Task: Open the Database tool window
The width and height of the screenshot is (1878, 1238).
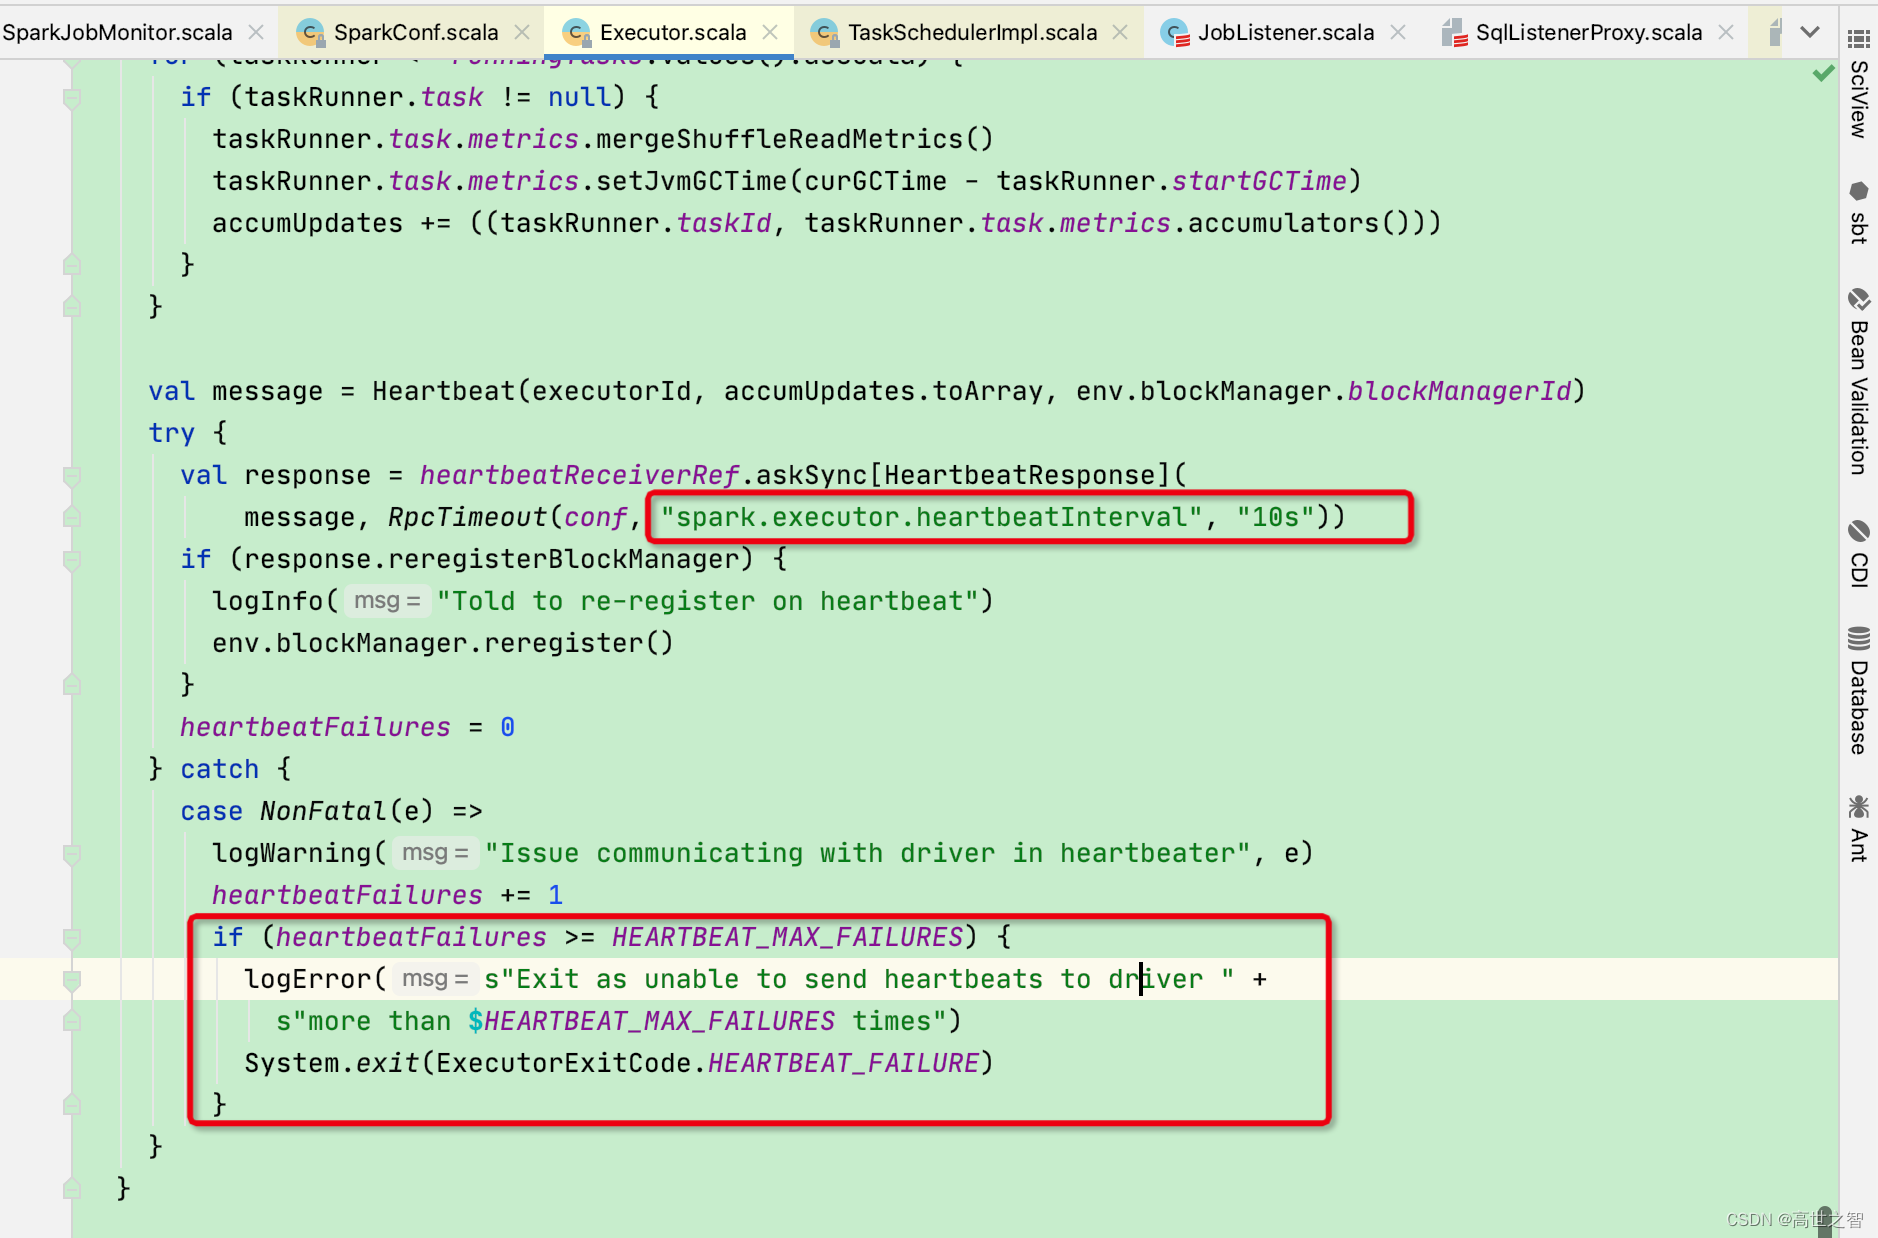Action: pos(1858,690)
